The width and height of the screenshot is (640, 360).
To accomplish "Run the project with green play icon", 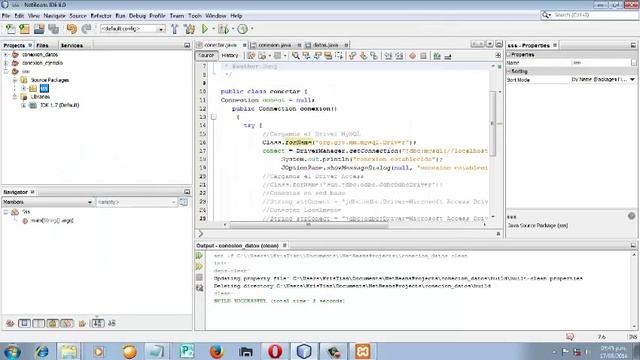I will click(205, 29).
